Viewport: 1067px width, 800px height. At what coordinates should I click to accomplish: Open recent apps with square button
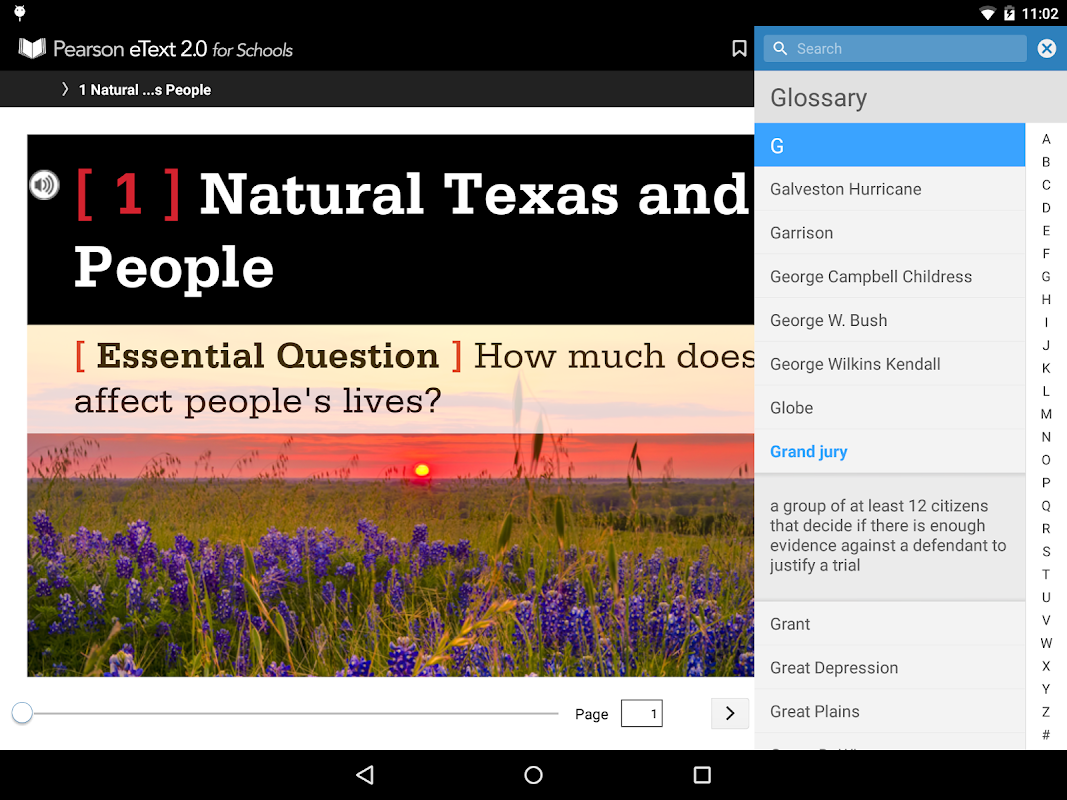(x=702, y=775)
